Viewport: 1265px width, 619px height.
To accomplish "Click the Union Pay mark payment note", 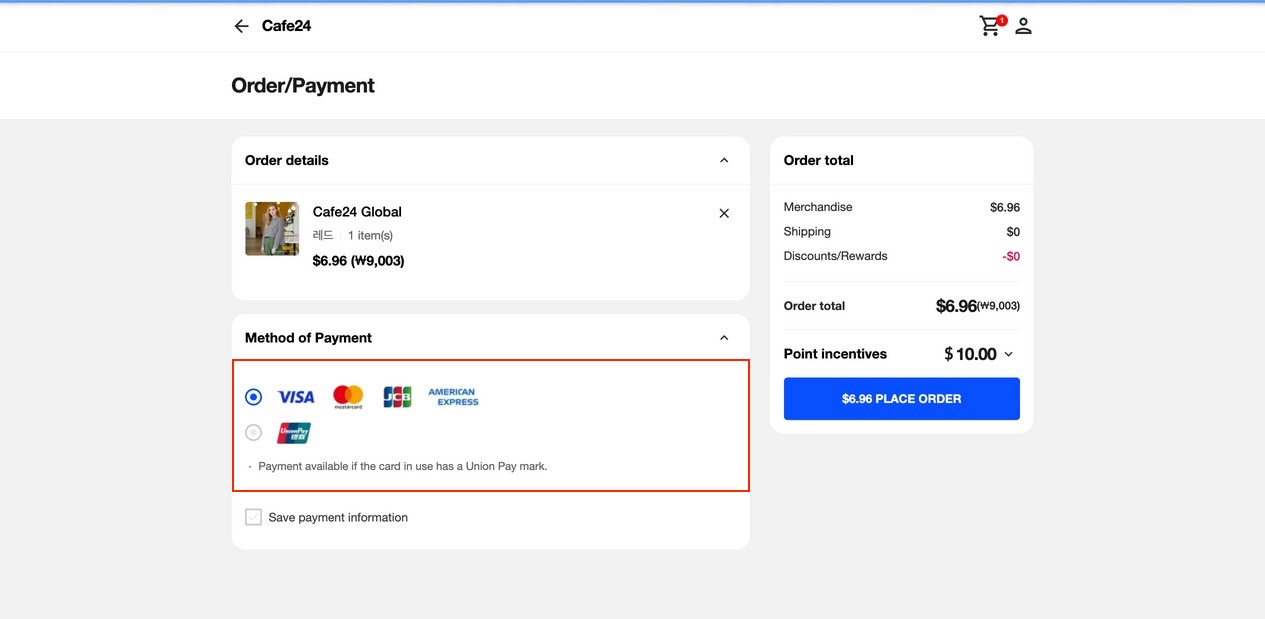I will [403, 466].
